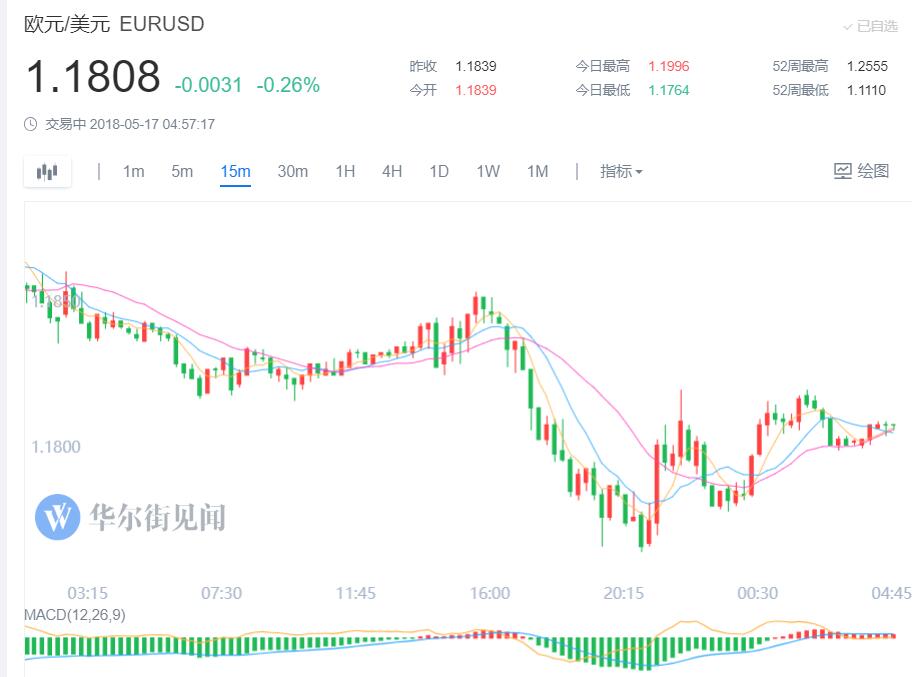The height and width of the screenshot is (677, 921).
Task: Click the clock icon beside 交易中
Action: click(x=31, y=125)
